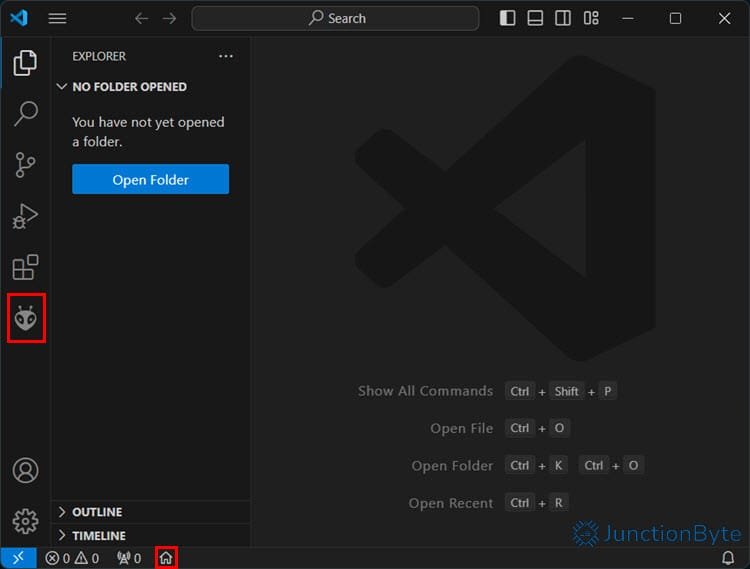750x569 pixels.
Task: Go forward with the right arrow
Action: [169, 18]
